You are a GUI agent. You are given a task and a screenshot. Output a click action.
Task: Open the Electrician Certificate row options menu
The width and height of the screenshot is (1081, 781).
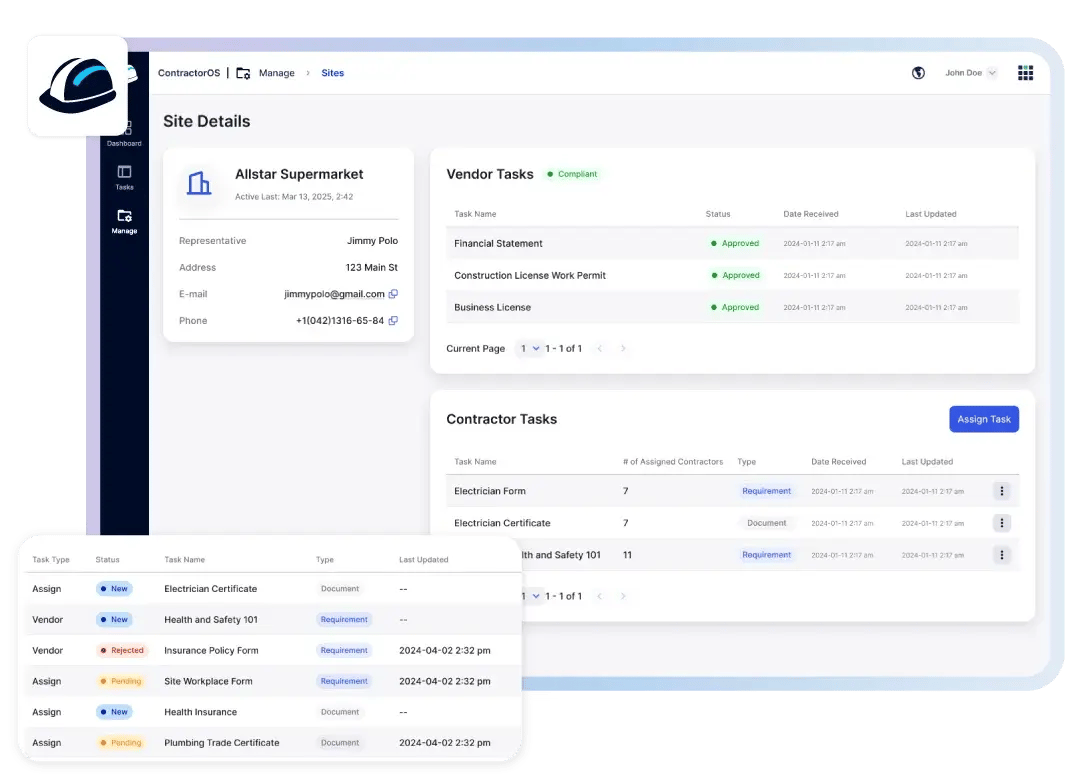(x=1002, y=523)
